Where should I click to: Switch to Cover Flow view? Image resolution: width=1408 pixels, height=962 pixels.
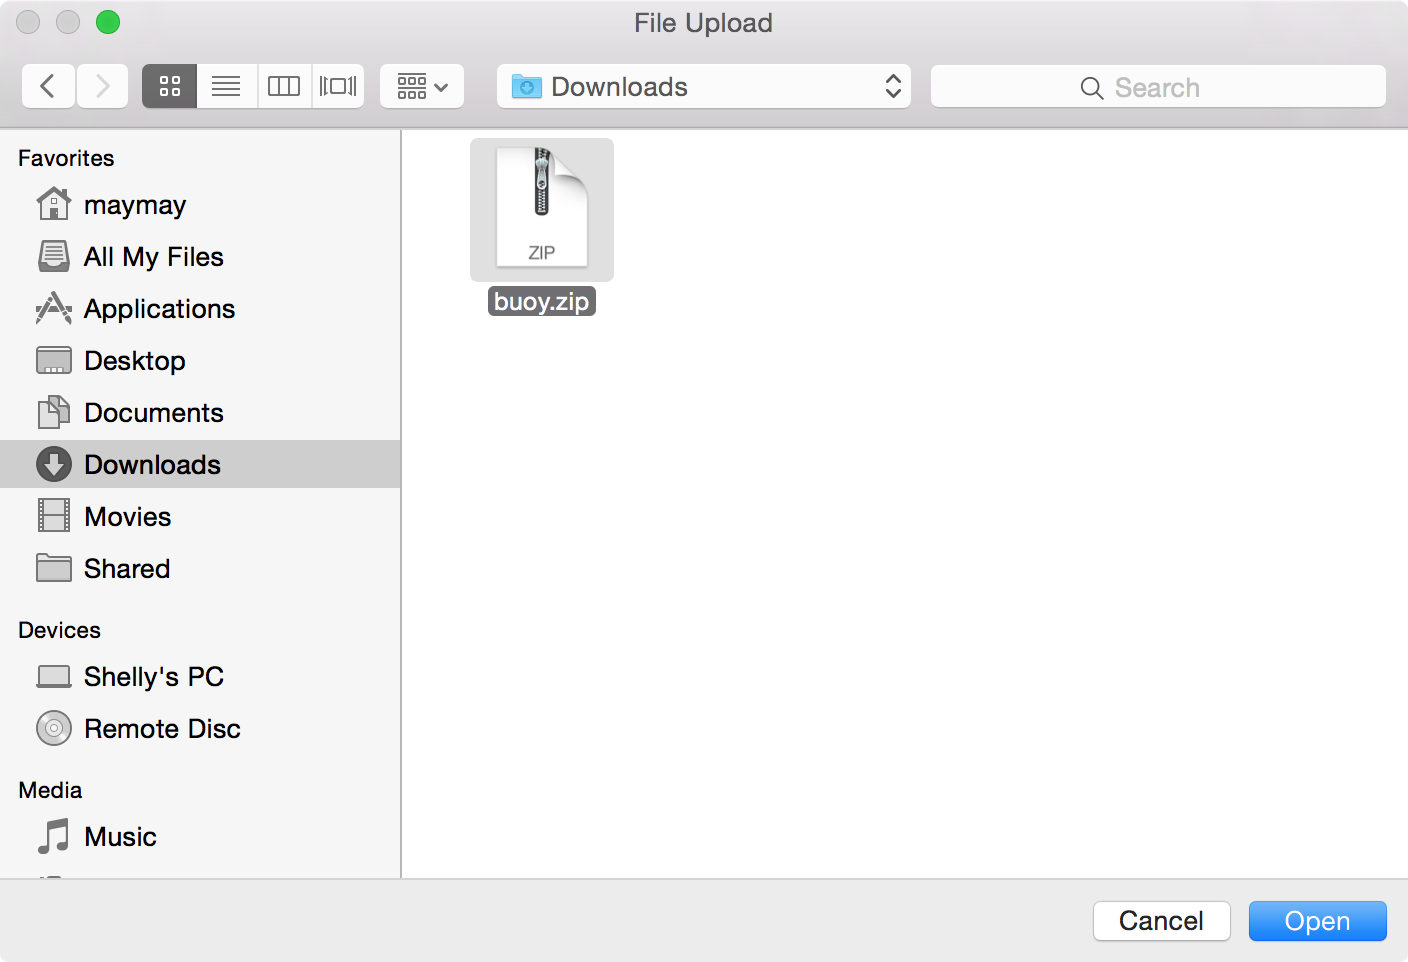338,86
